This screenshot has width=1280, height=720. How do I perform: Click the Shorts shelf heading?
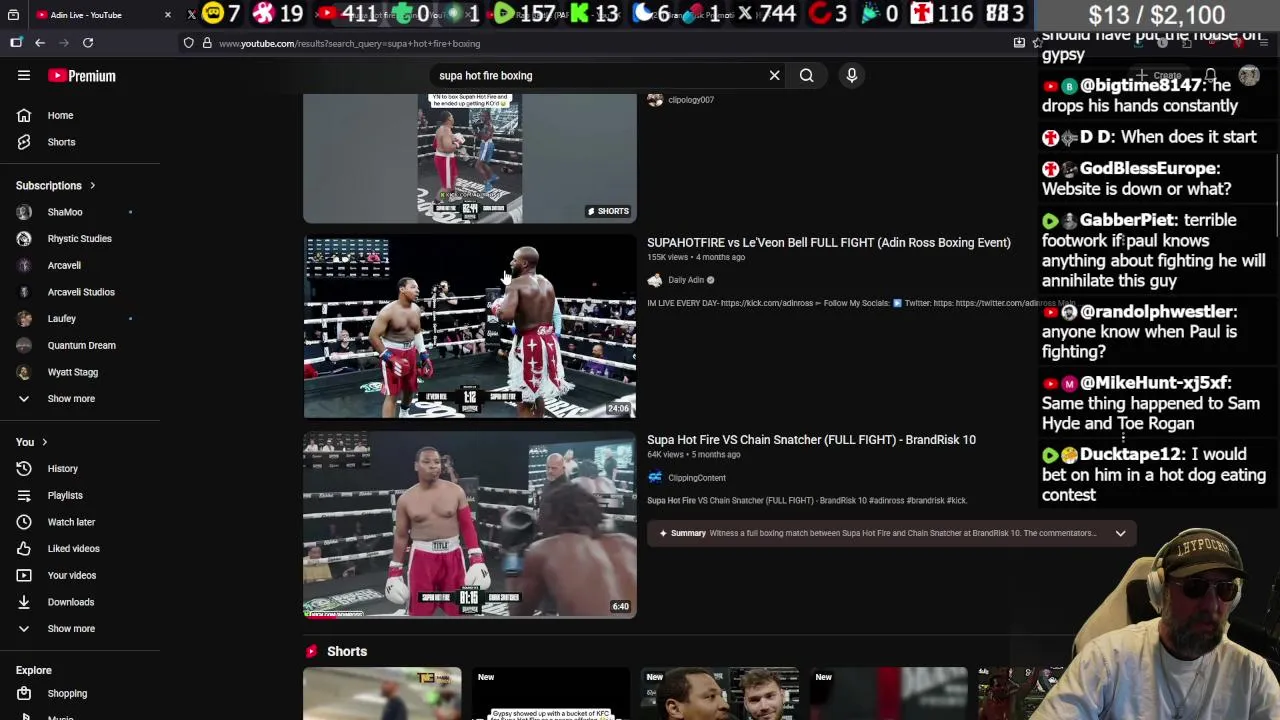point(347,651)
